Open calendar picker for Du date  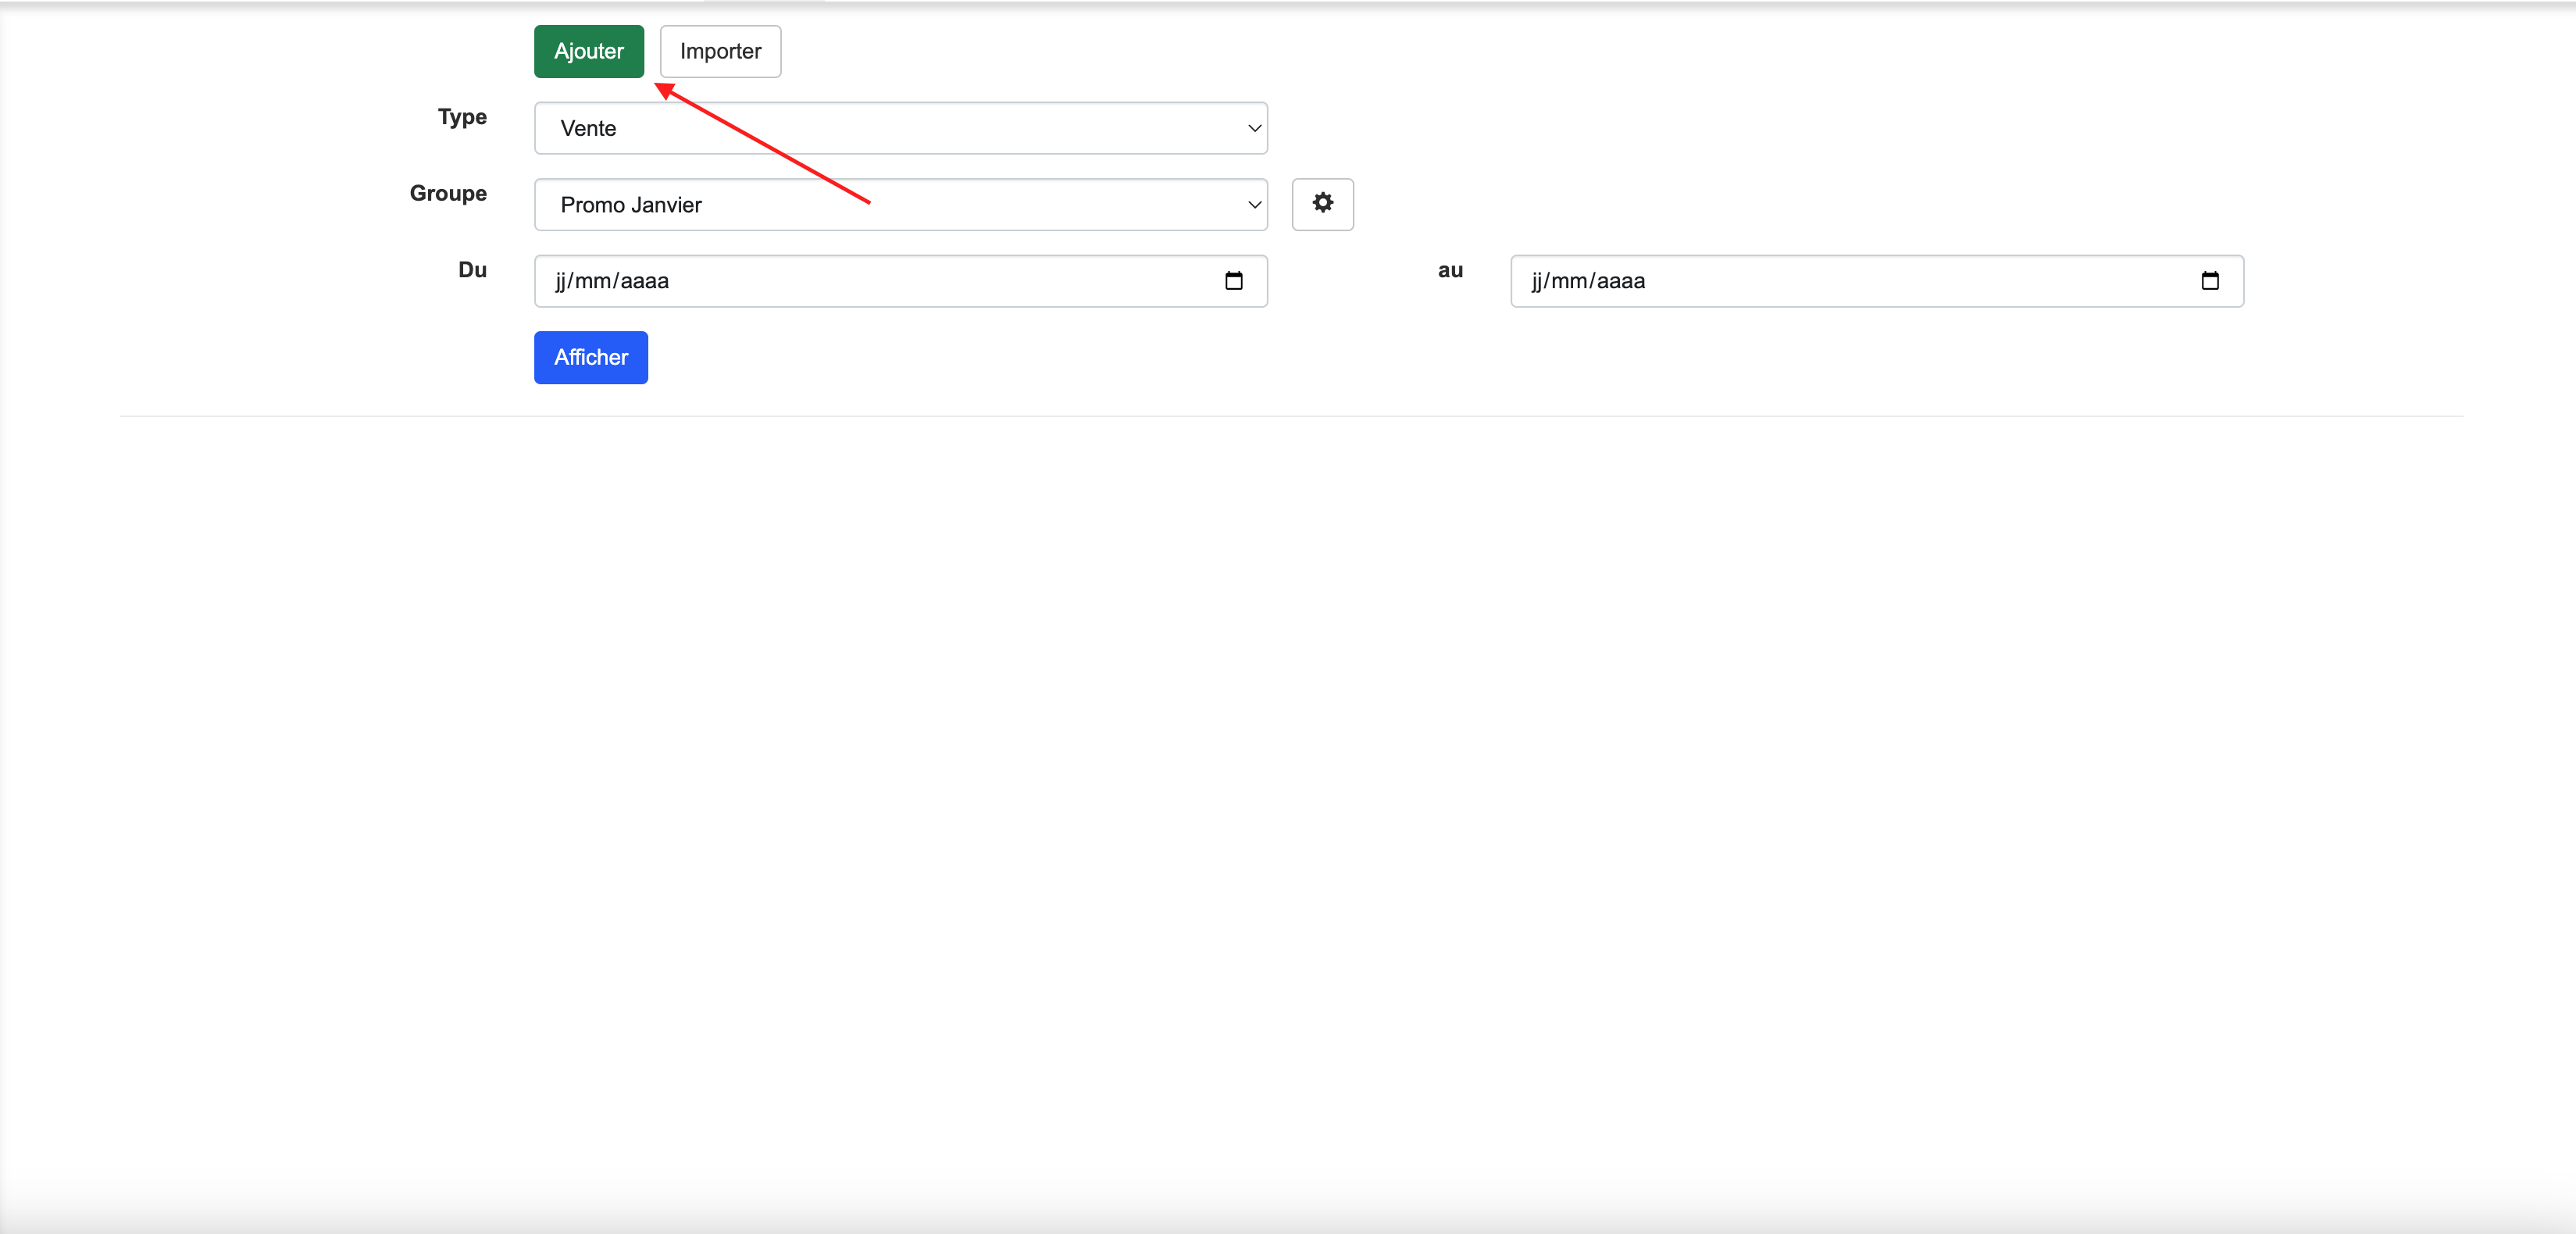click(1234, 281)
